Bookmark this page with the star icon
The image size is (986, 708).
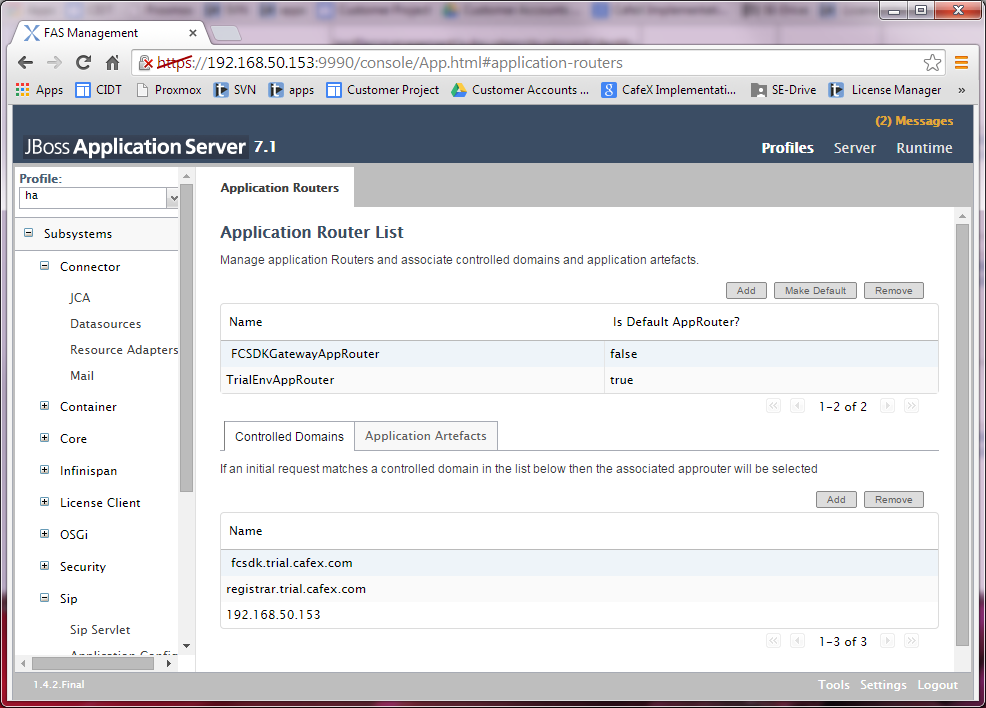click(x=932, y=62)
